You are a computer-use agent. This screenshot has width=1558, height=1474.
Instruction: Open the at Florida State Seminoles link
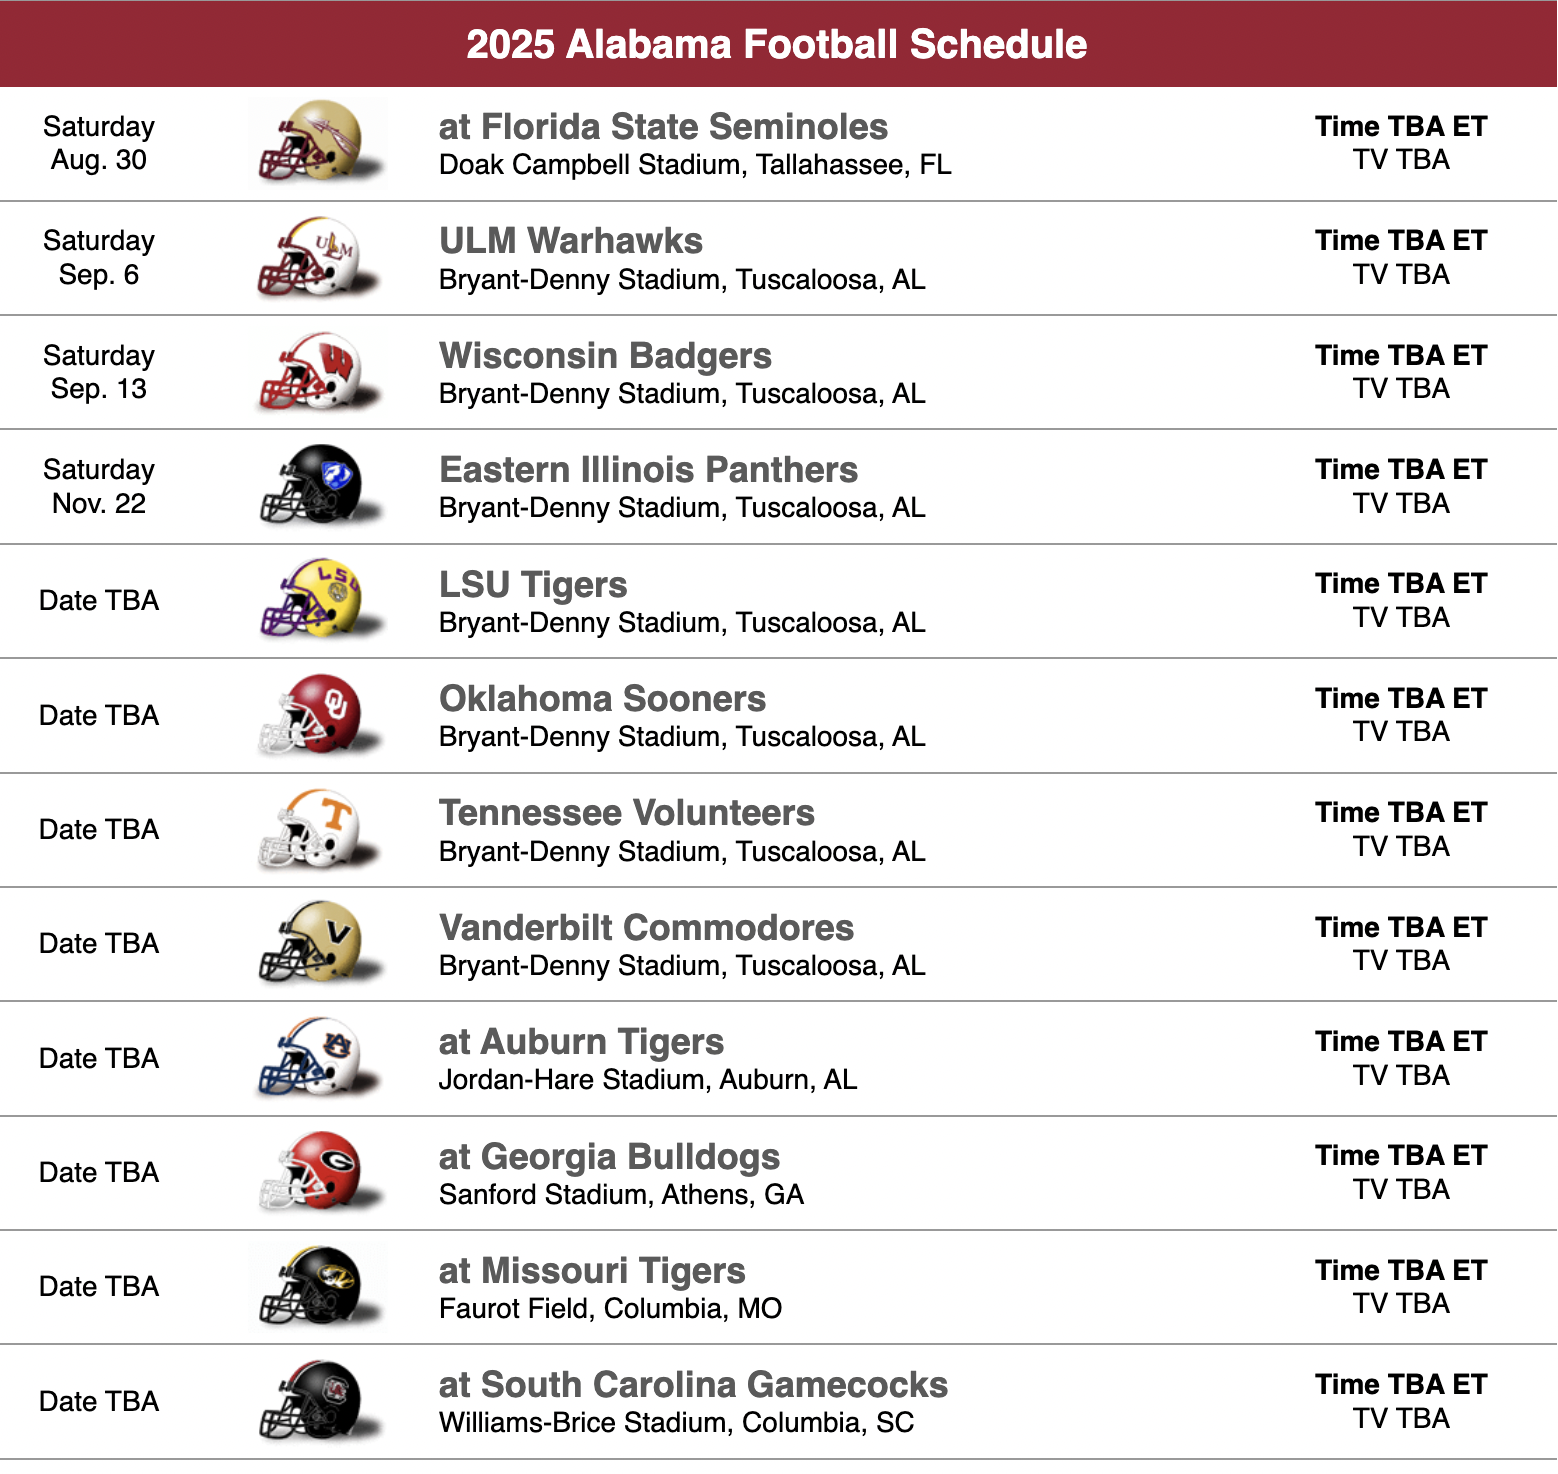[663, 127]
